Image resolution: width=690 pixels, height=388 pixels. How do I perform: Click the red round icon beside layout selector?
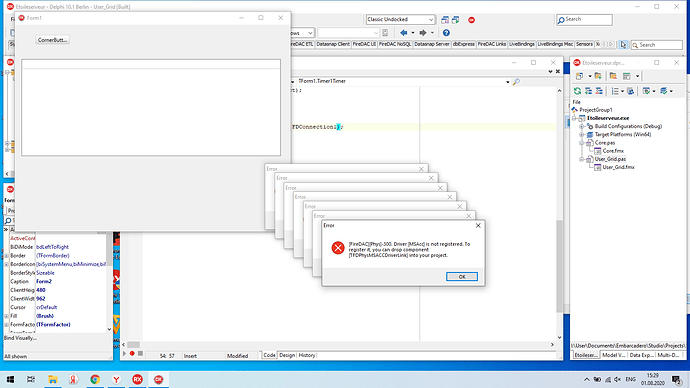tap(471, 20)
